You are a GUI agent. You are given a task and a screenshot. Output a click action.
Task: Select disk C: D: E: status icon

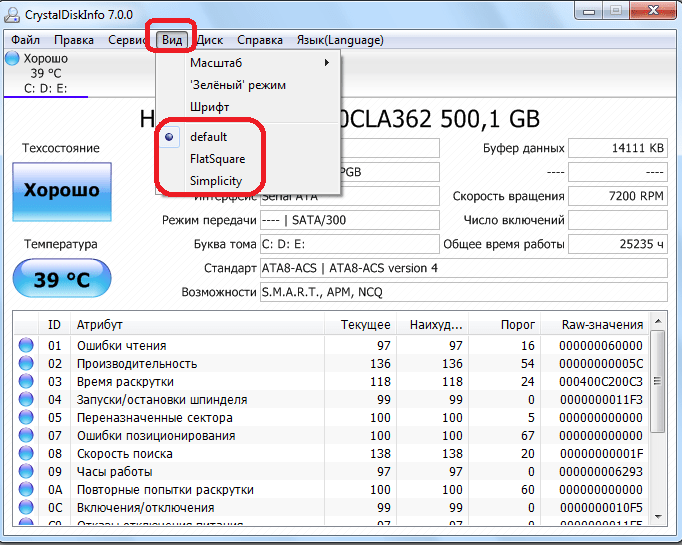pyautogui.click(x=12, y=58)
